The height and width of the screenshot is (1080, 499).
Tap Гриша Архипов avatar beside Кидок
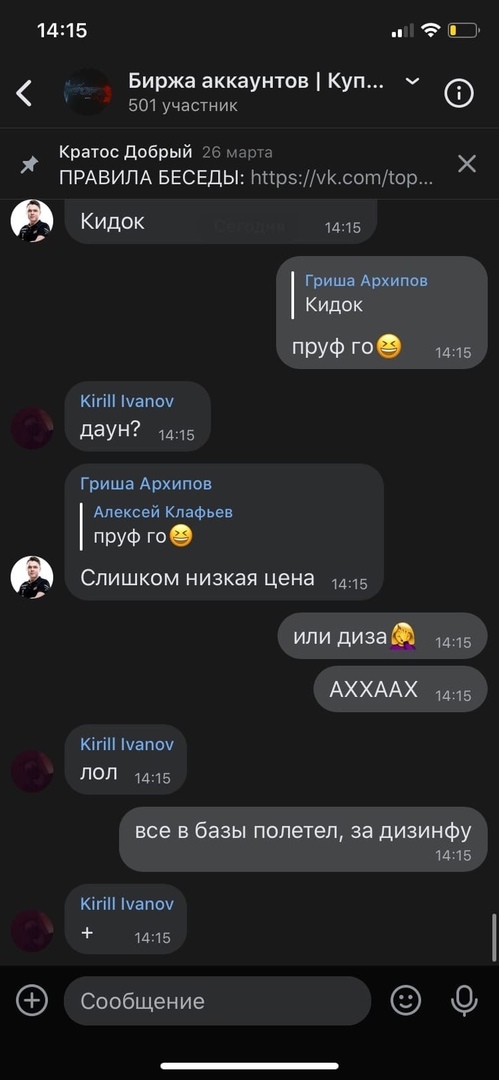point(32,221)
